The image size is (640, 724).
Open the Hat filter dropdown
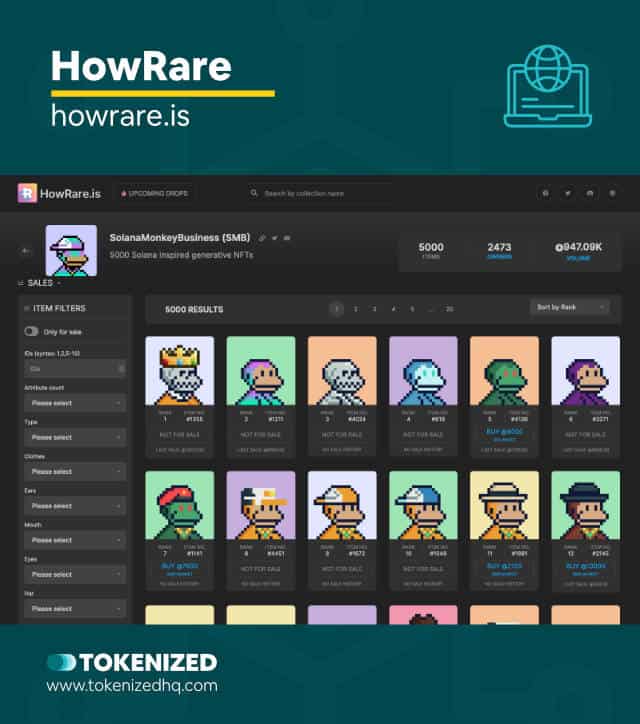point(75,609)
